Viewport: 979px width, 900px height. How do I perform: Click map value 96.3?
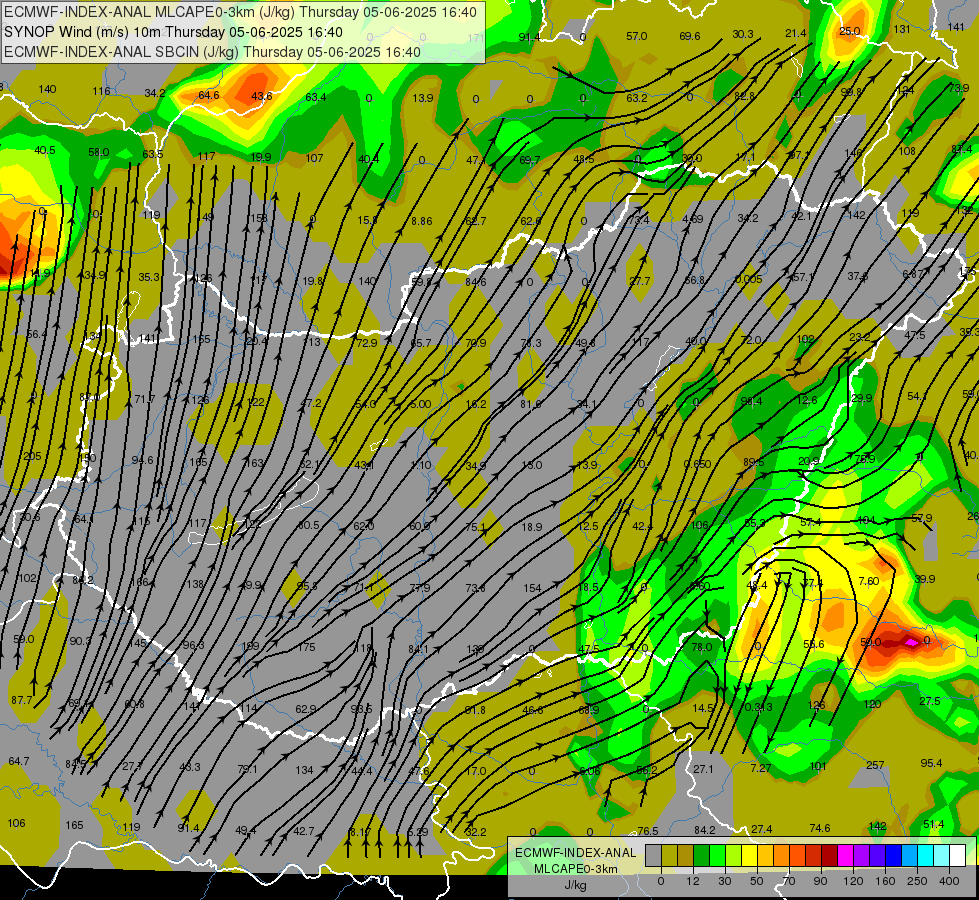(193, 645)
